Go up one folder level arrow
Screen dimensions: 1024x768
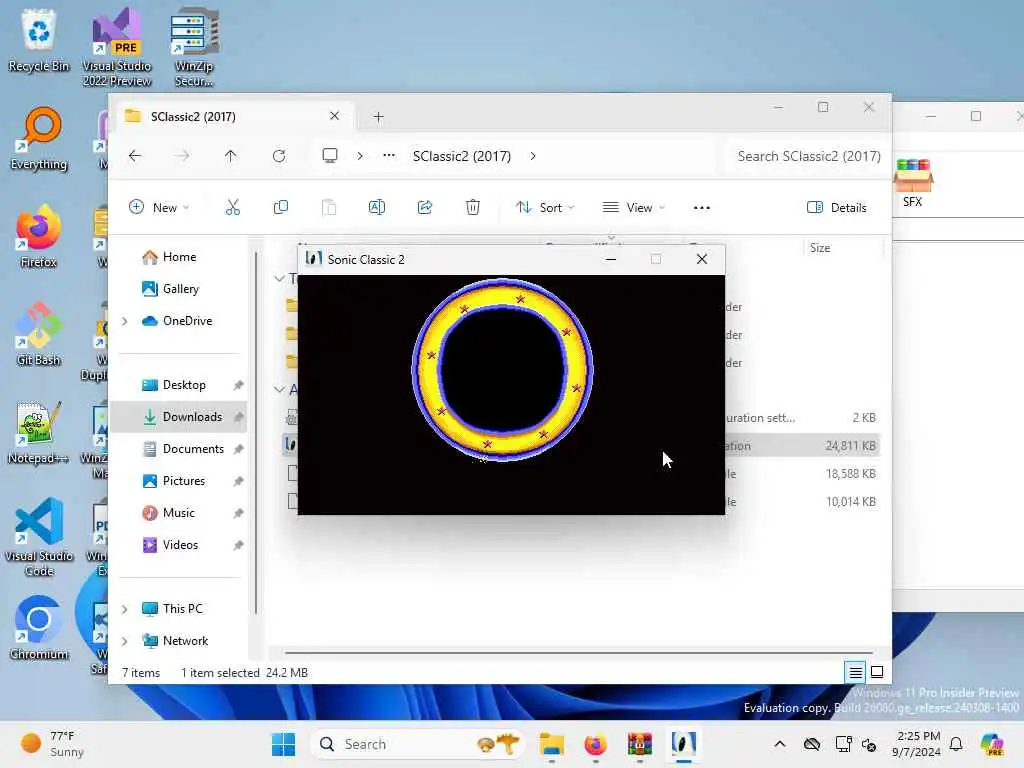231,156
